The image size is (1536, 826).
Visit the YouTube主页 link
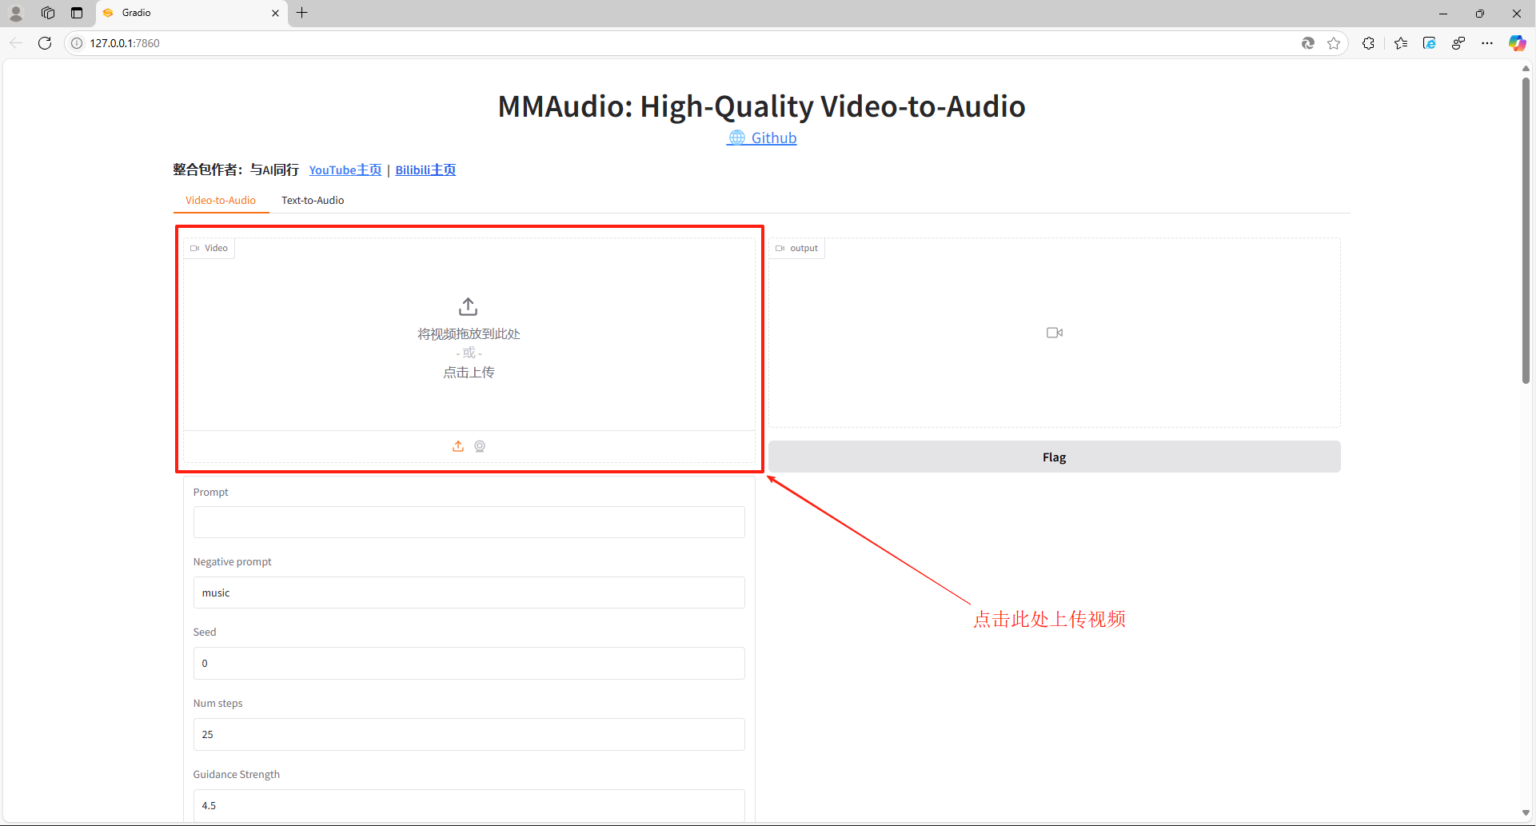(x=345, y=170)
